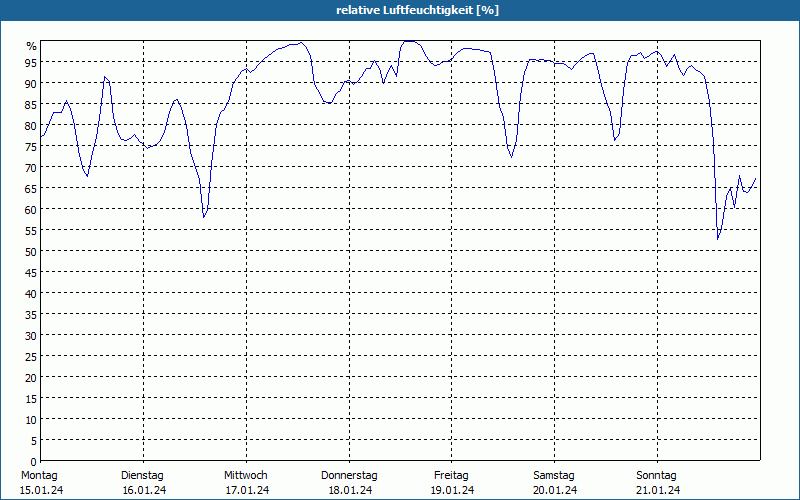Select the date 18.01.24
Screen dimensions: 800x500
[351, 490]
